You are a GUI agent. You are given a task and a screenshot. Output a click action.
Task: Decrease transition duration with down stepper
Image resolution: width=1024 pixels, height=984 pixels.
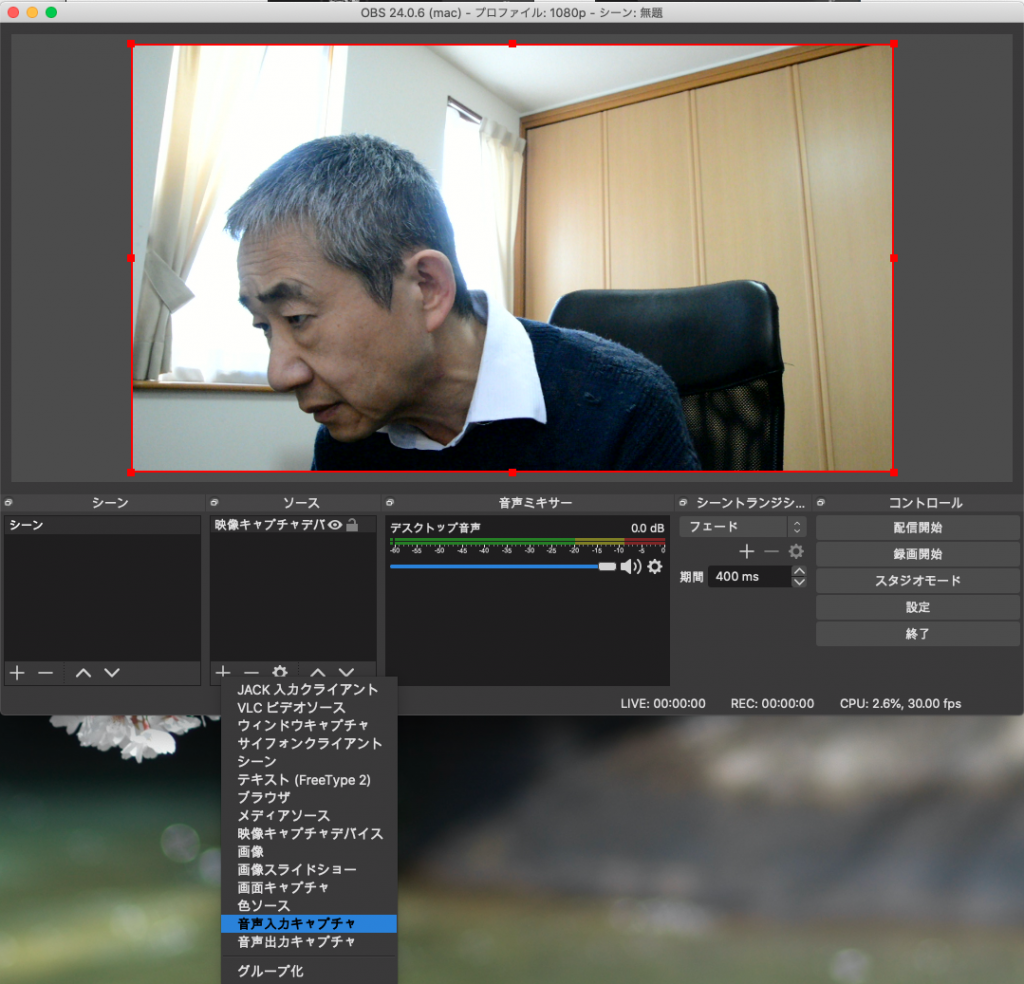798,582
